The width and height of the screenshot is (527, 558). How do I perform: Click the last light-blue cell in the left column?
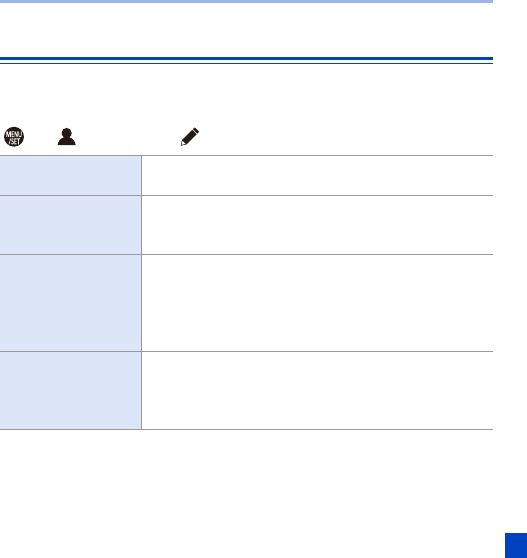pos(70,390)
